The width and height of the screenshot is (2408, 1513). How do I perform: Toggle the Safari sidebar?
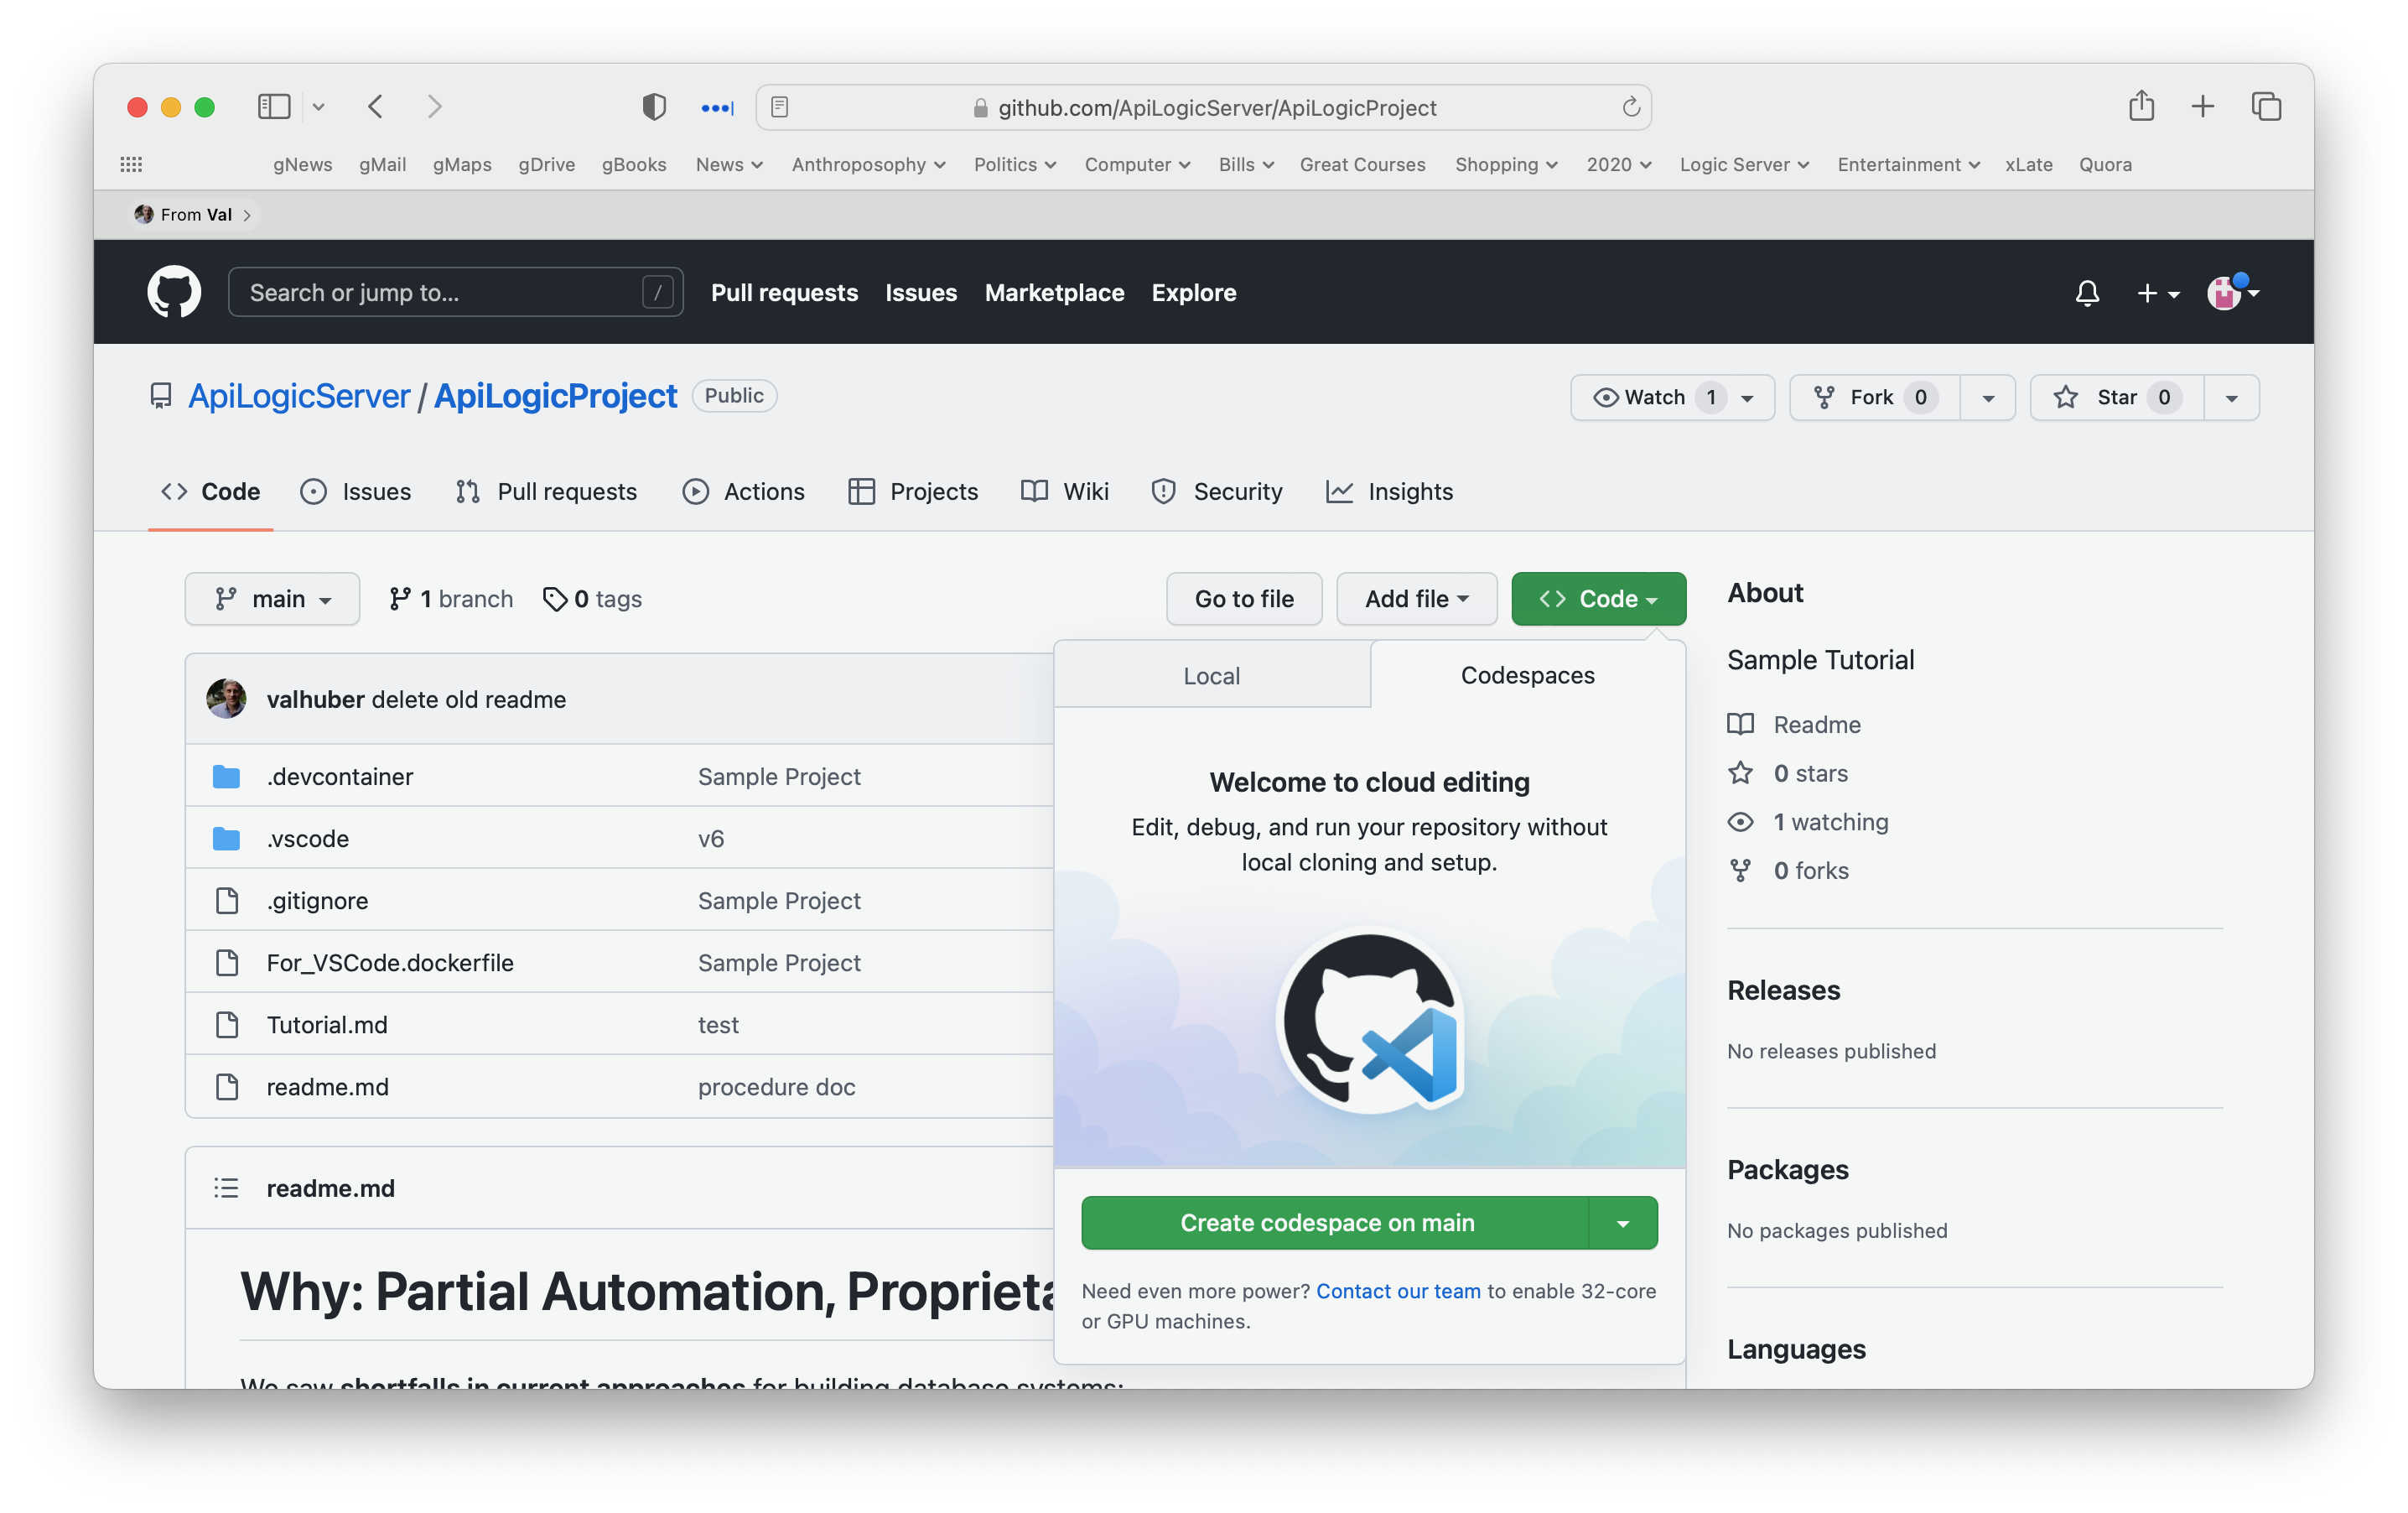(x=273, y=106)
